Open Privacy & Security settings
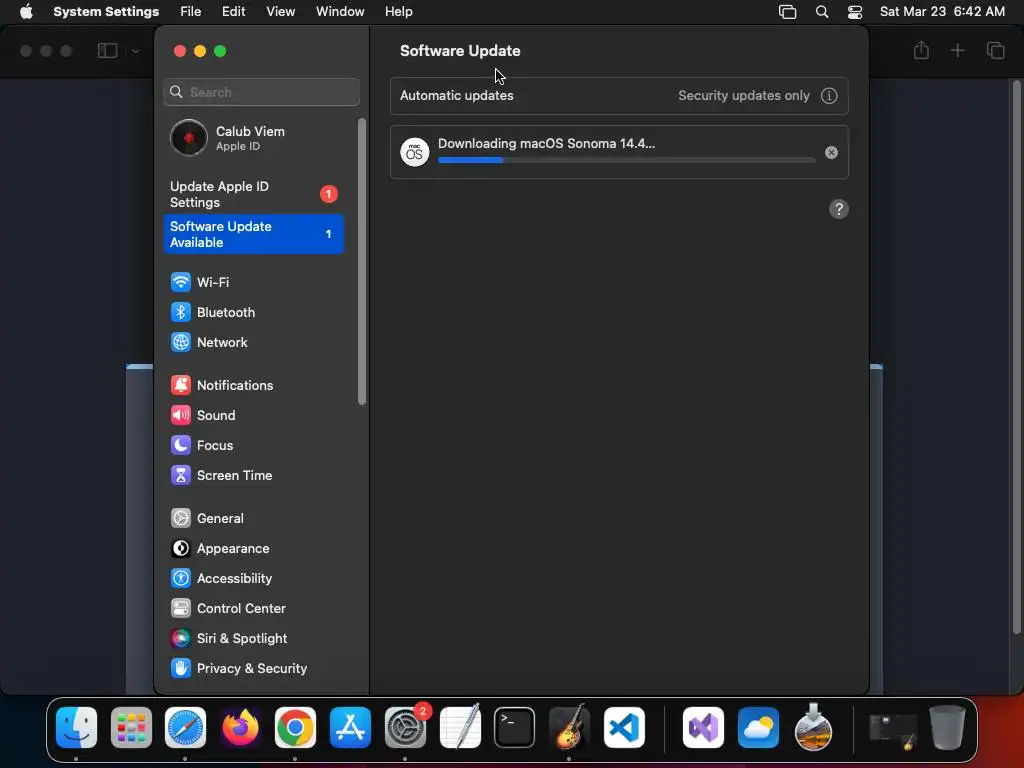The height and width of the screenshot is (768, 1024). 253,669
